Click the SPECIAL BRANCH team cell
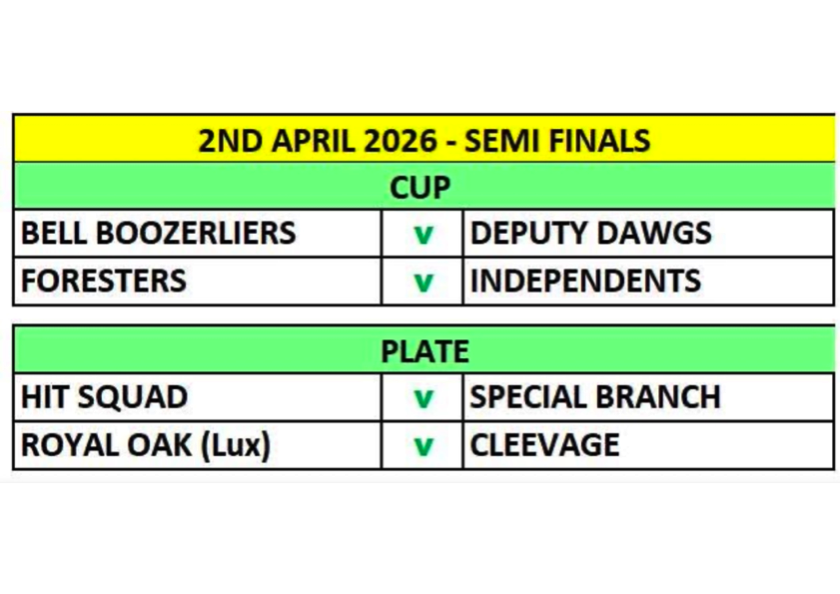Image resolution: width=840 pixels, height=594 pixels. point(595,397)
